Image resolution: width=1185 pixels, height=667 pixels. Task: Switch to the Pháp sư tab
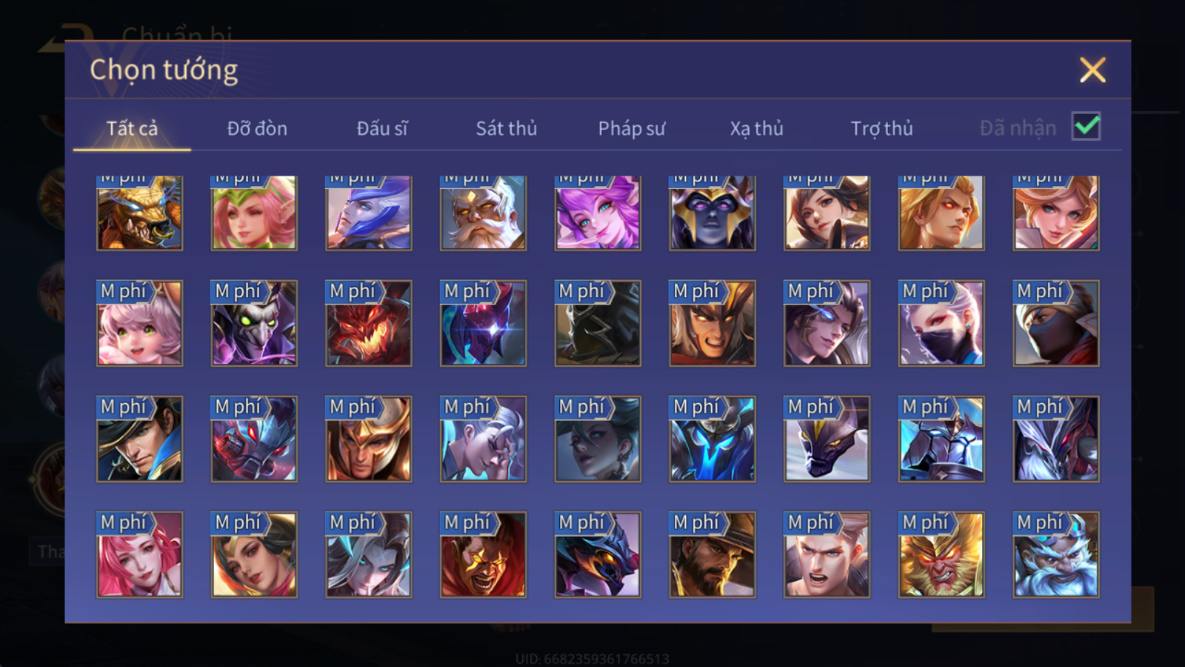[632, 128]
